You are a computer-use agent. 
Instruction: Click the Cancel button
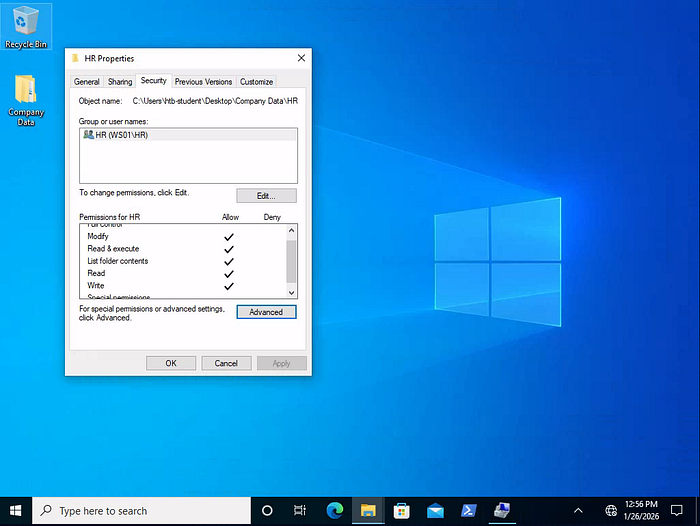tap(226, 363)
